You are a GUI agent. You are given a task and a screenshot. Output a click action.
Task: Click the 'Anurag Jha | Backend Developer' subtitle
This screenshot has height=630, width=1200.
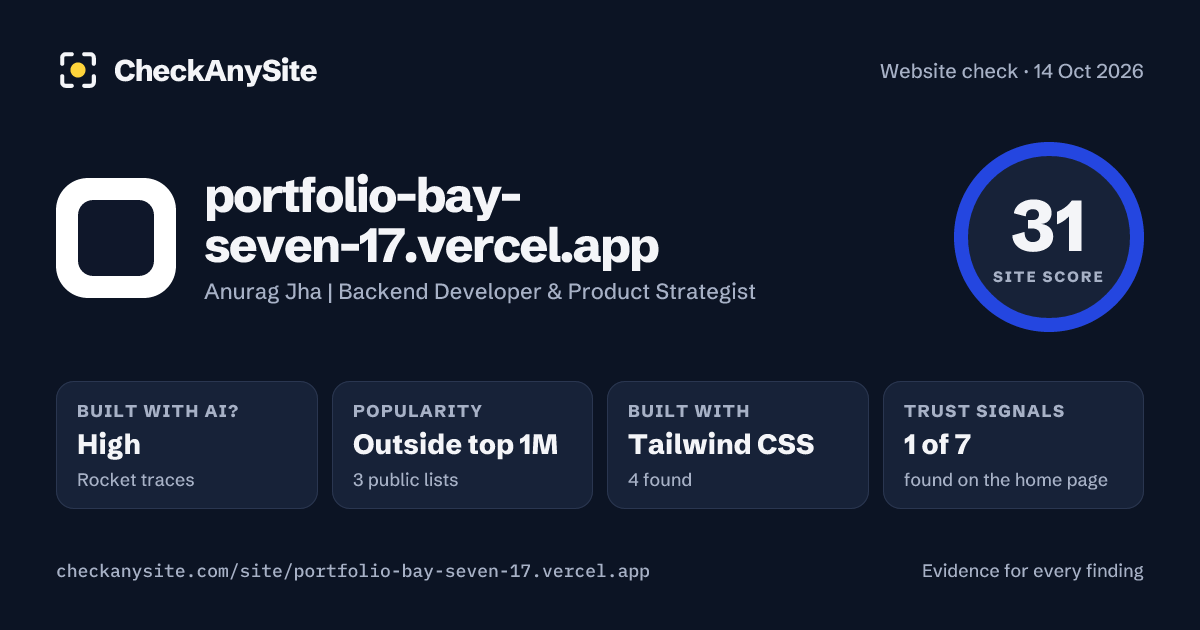[x=480, y=291]
